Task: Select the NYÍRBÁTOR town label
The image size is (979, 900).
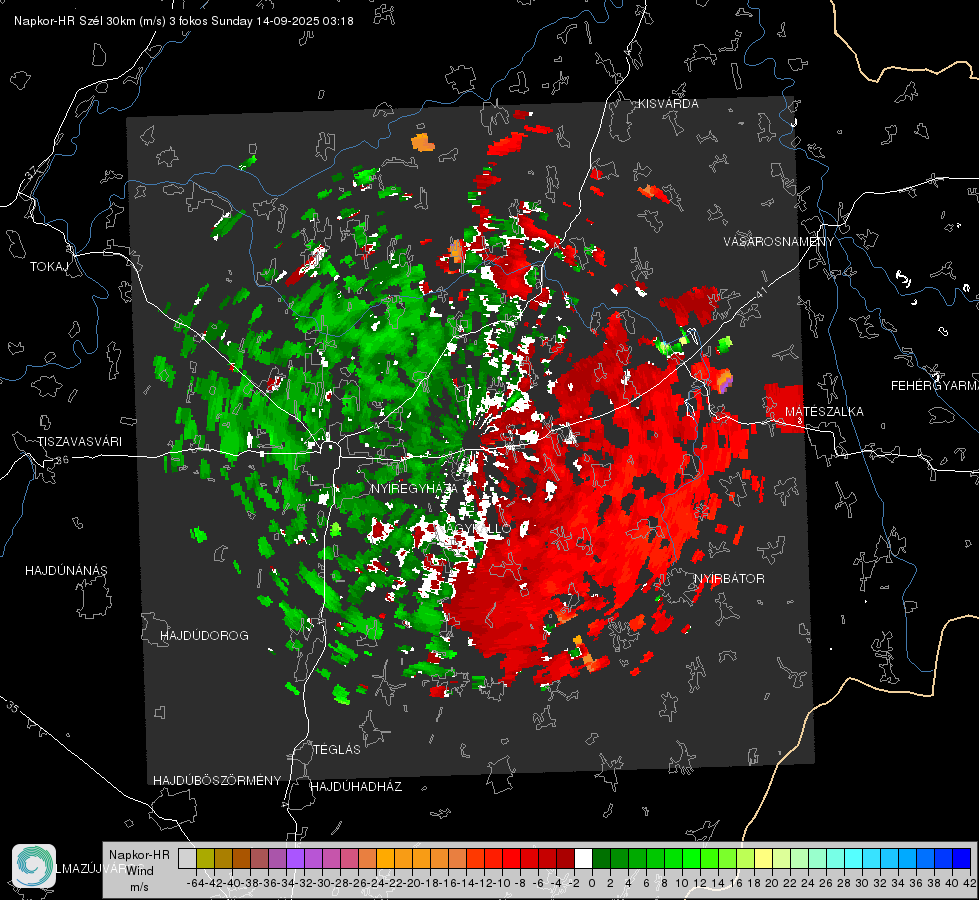Action: 729,579
